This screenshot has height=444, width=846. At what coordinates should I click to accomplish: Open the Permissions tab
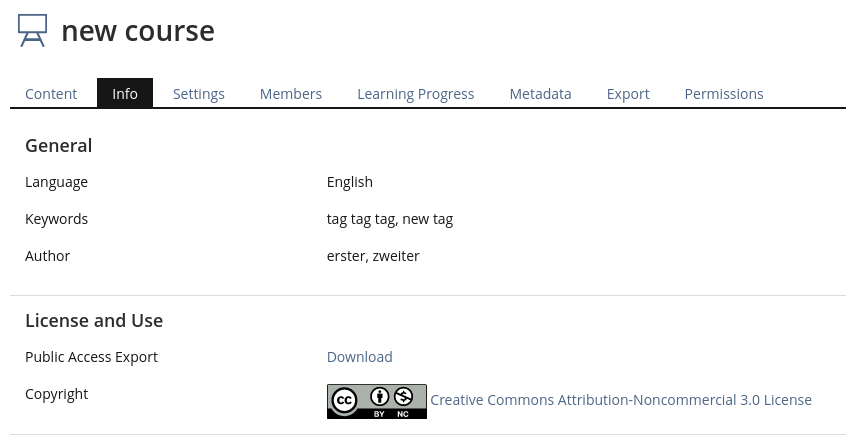(724, 94)
